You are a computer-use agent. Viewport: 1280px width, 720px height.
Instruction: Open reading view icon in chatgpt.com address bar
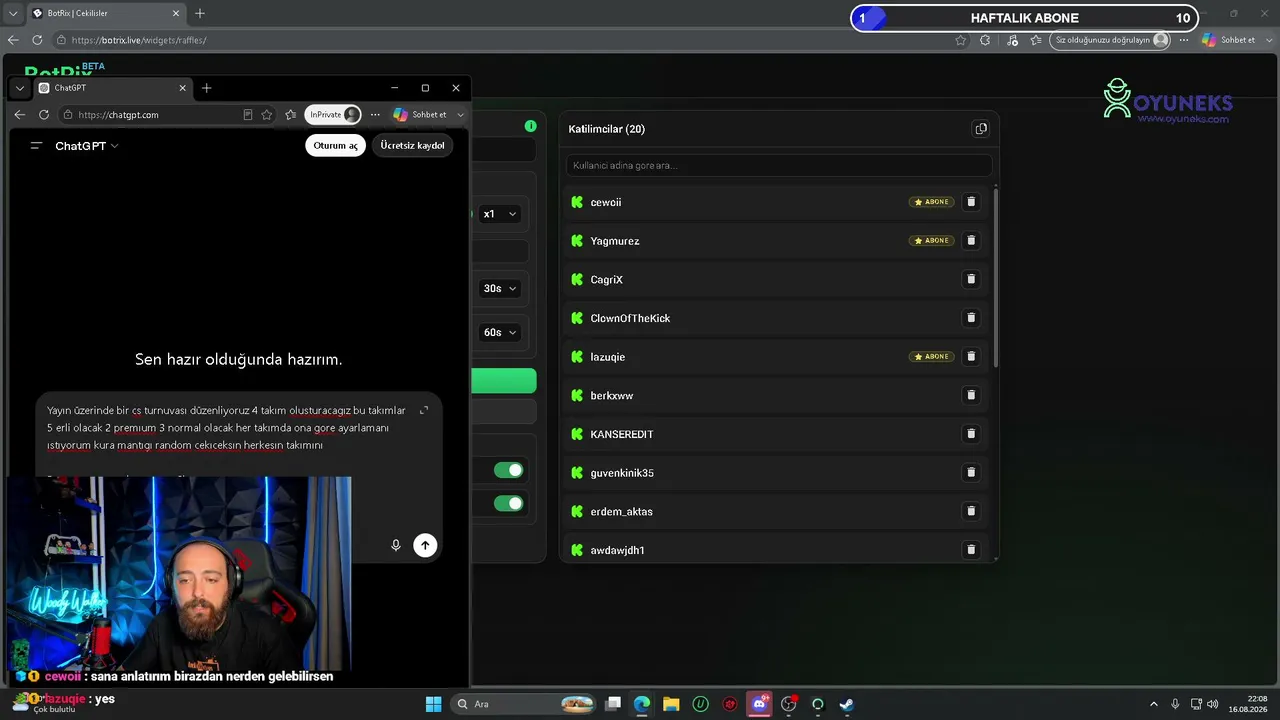tap(248, 115)
